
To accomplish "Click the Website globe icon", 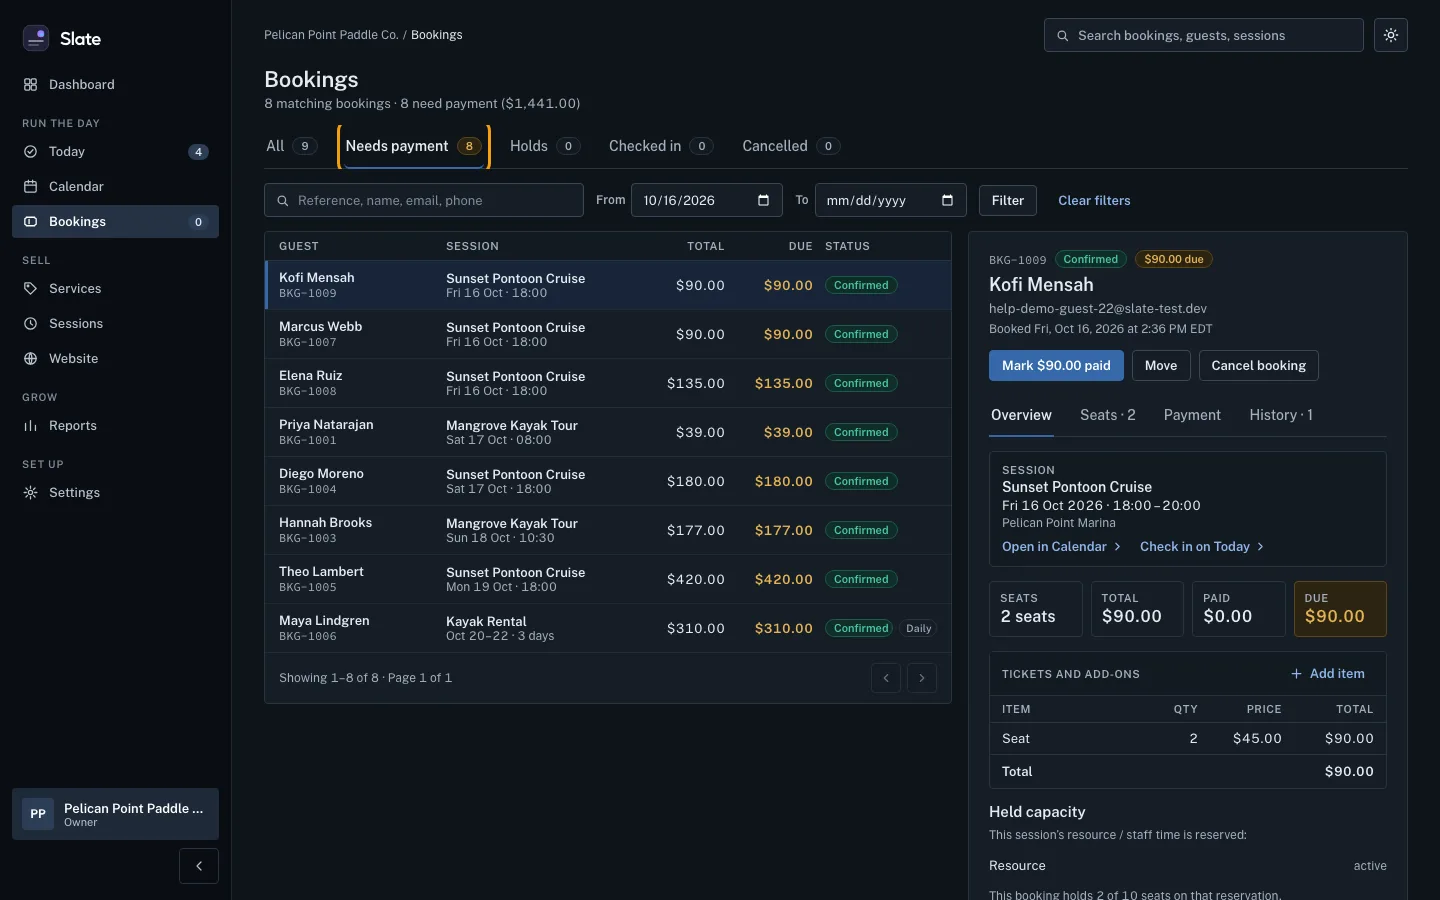I will pos(30,359).
